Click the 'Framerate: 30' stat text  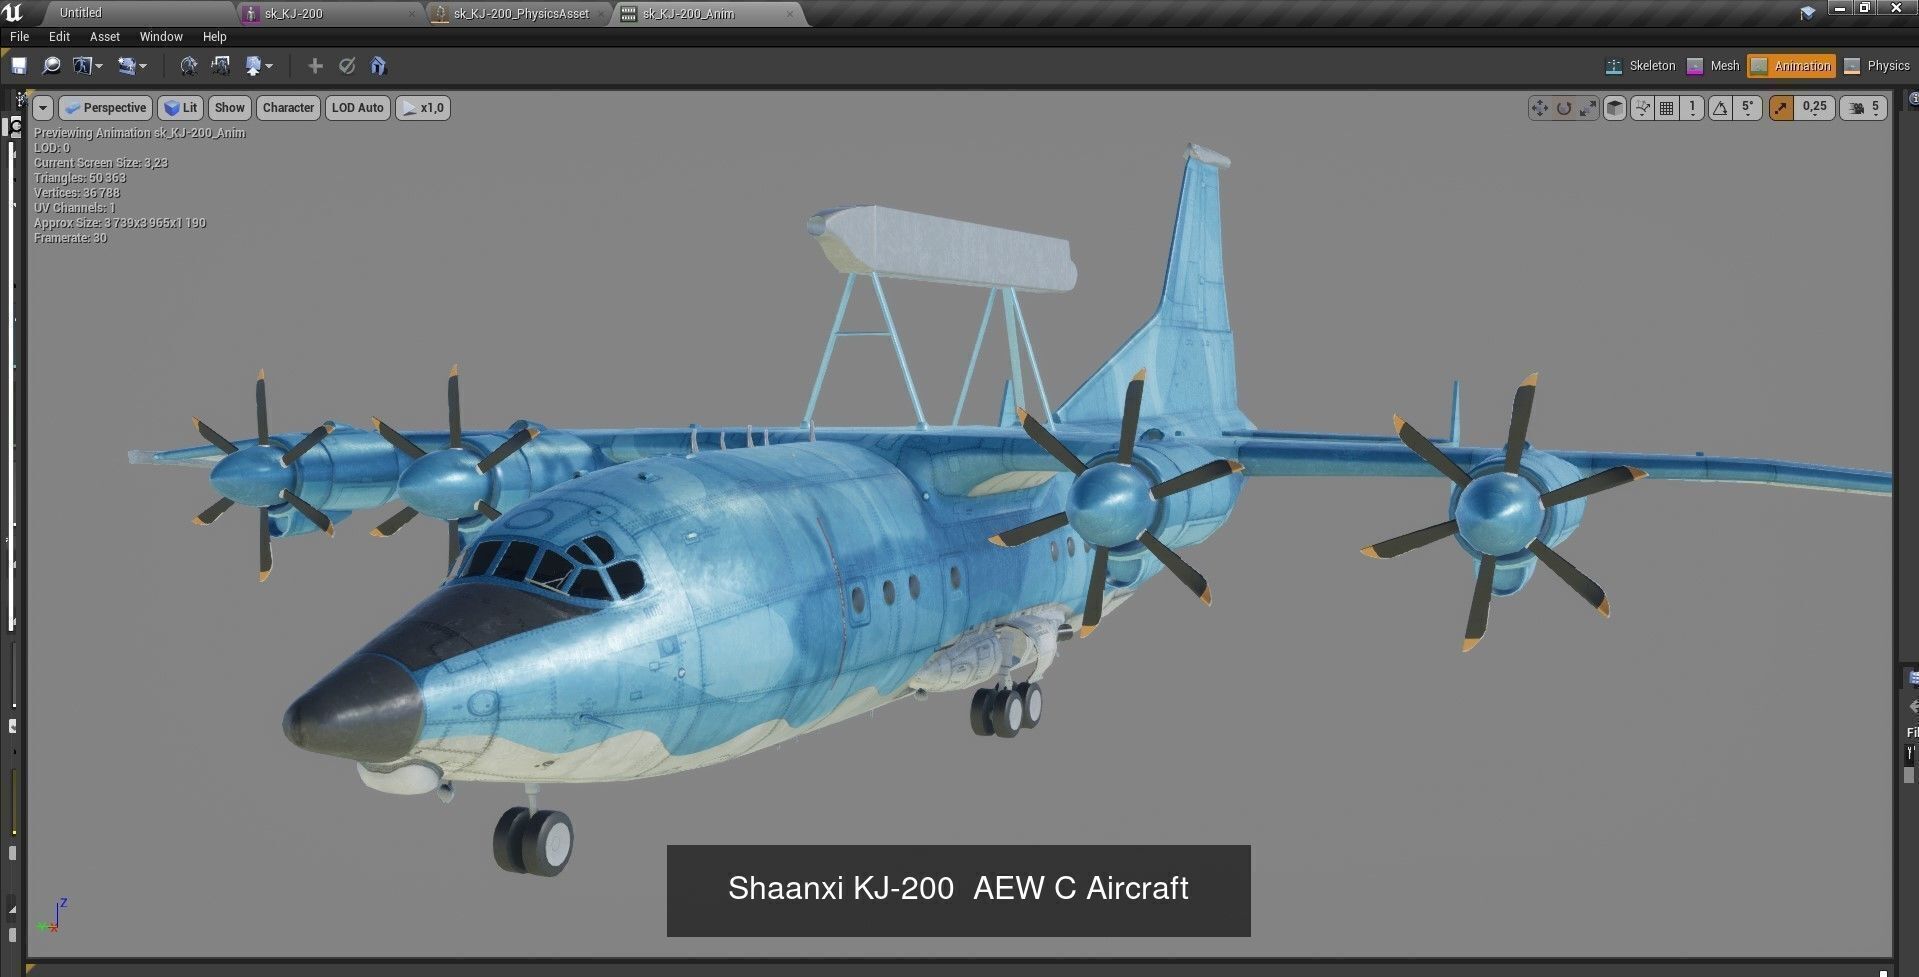[70, 238]
